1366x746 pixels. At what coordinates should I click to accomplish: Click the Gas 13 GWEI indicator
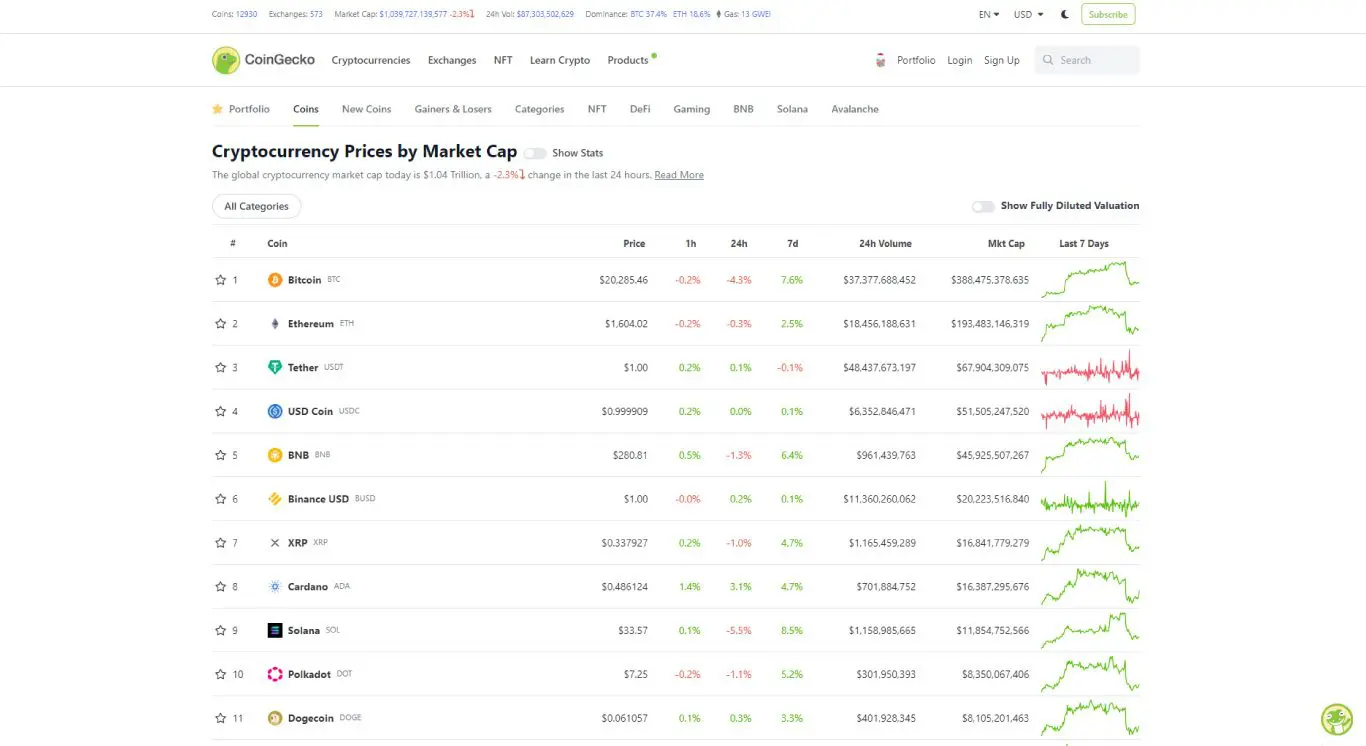pyautogui.click(x=743, y=15)
